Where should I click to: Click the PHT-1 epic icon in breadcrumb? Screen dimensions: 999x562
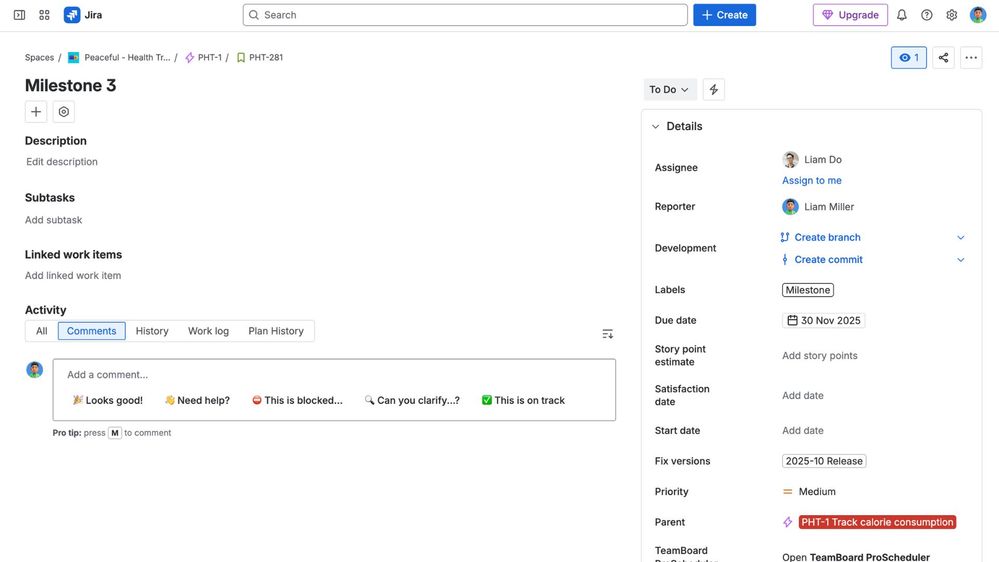189,57
